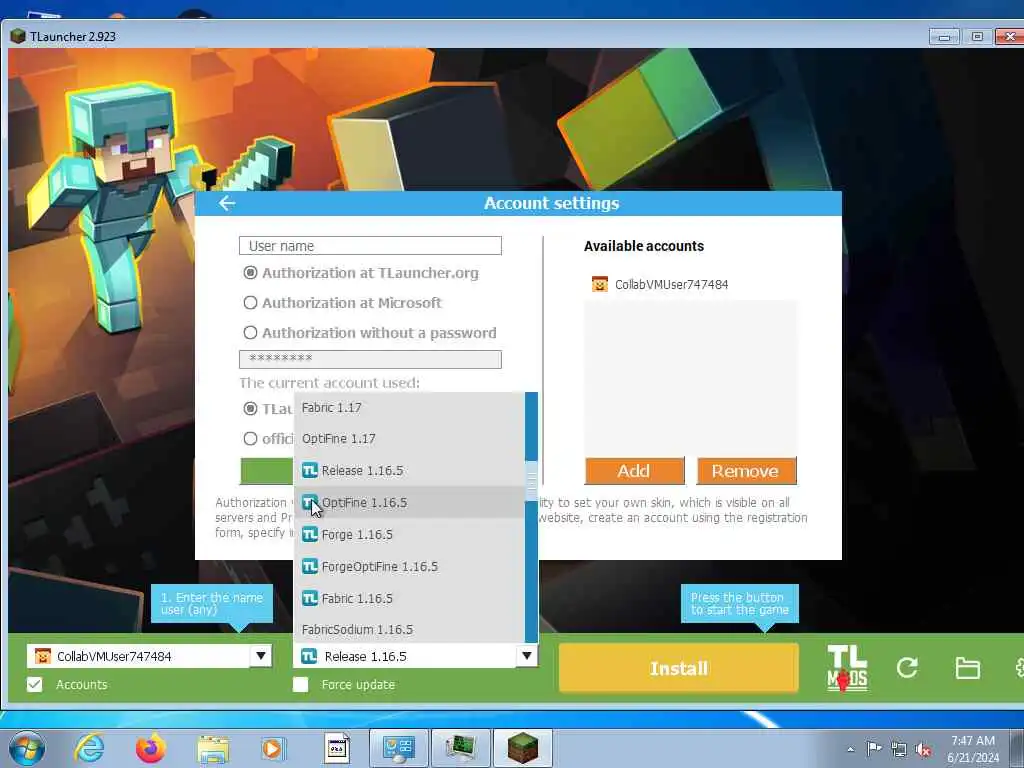This screenshot has height=768, width=1024.
Task: Choose ForgeOptiFine 1.16.5 from version list
Action: 409,566
